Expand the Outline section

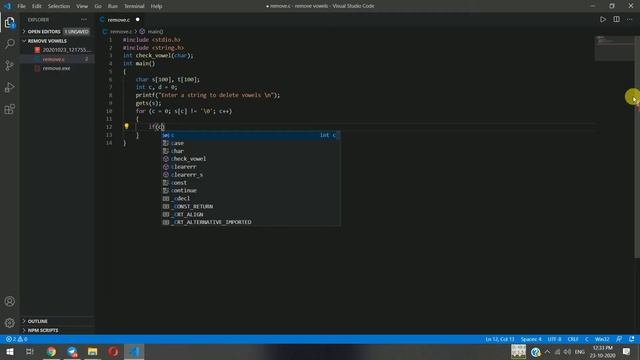57,321
